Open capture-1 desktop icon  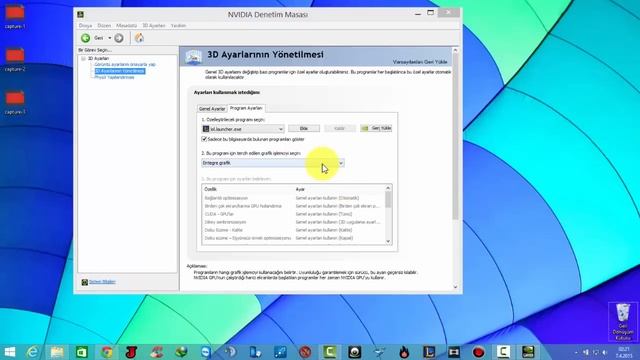point(15,16)
